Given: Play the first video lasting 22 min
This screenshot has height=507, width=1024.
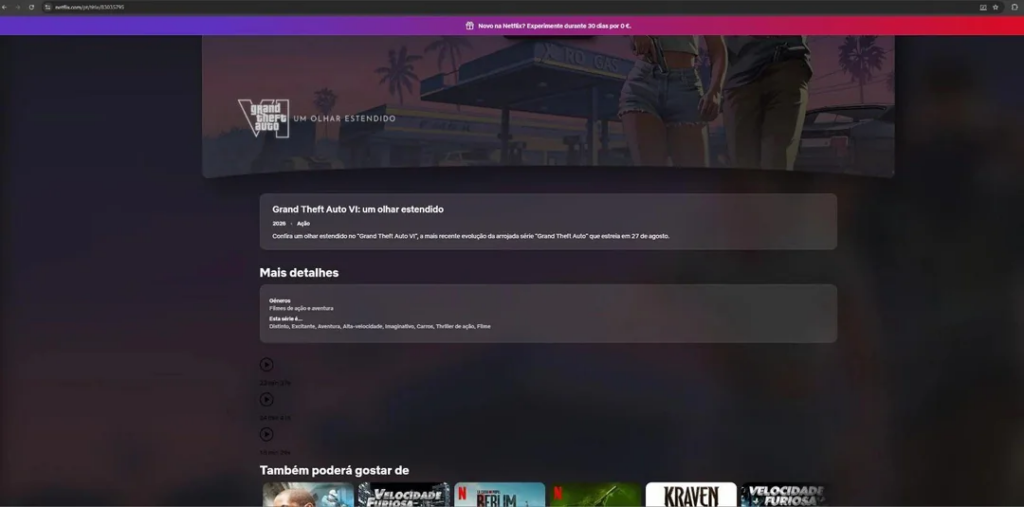Looking at the screenshot, I should (266, 365).
